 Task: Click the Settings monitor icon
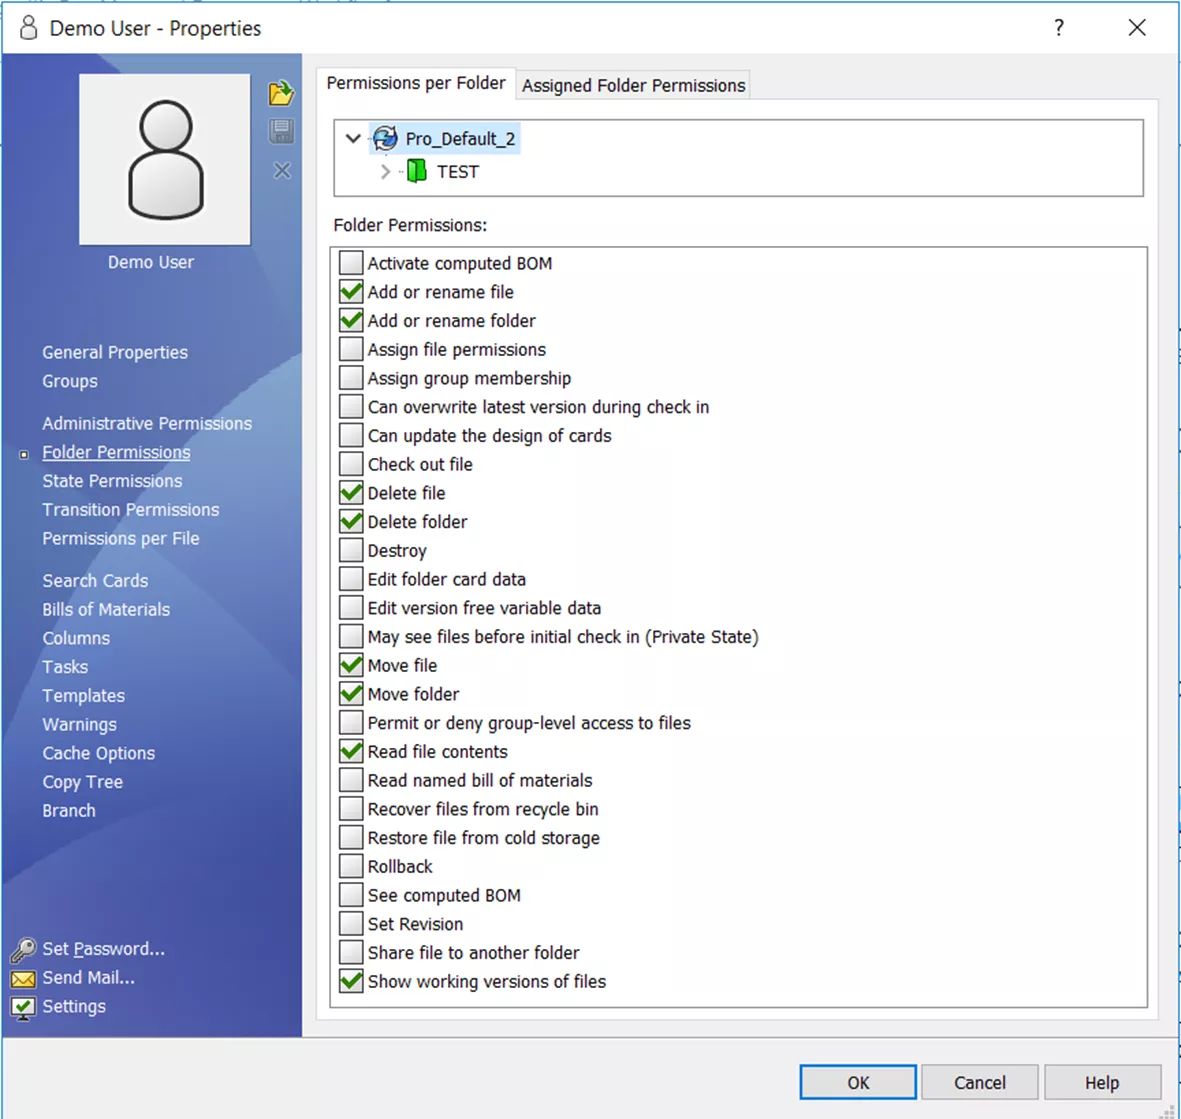23,1007
